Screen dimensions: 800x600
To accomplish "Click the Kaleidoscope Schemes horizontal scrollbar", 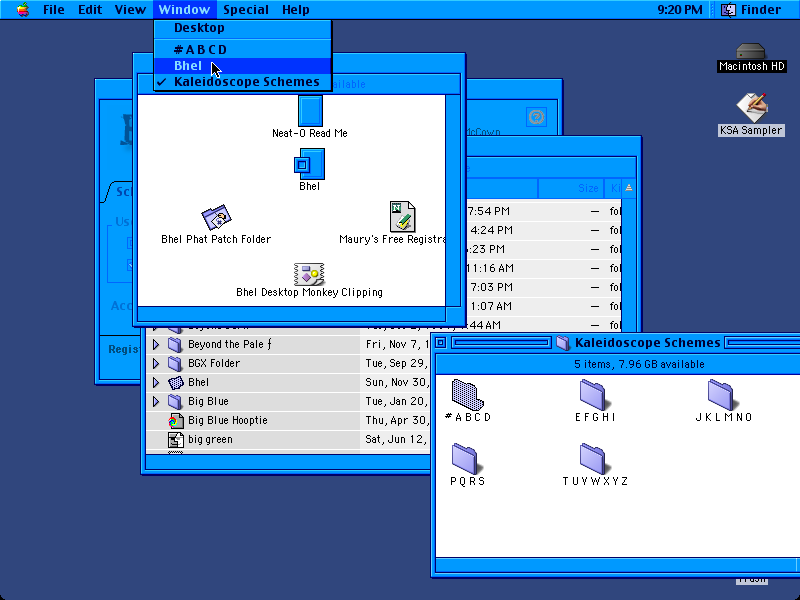I will pyautogui.click(x=615, y=565).
